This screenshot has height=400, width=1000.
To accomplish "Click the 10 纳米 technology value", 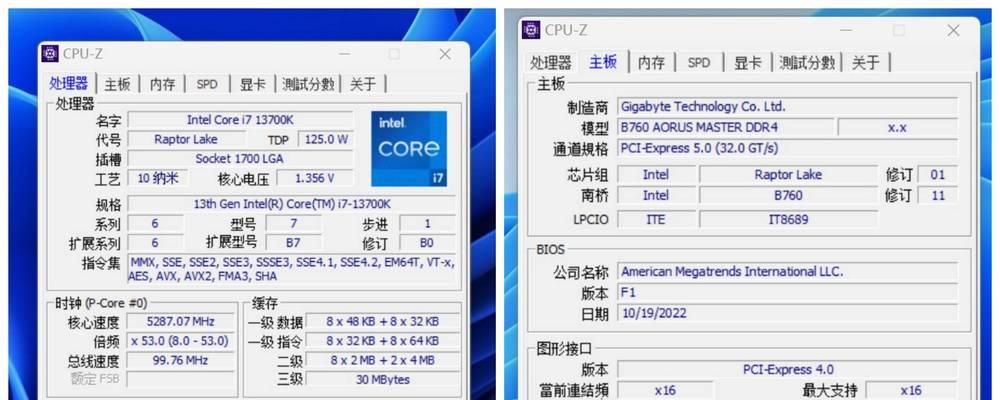I will [x=158, y=178].
